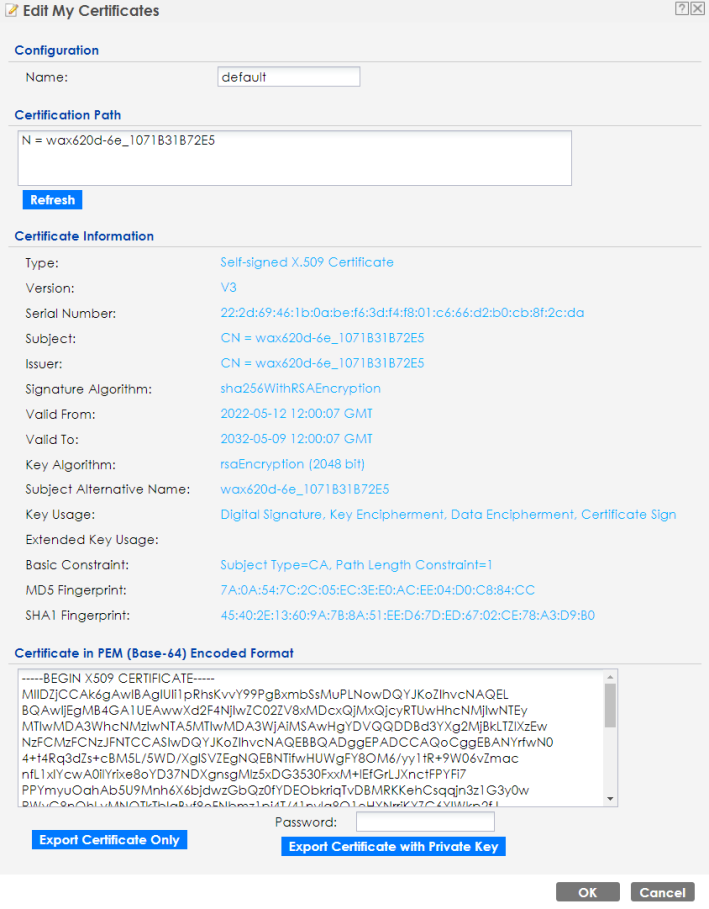Click the MD5 Fingerprint value
The height and width of the screenshot is (909, 709).
pyautogui.click(x=377, y=590)
